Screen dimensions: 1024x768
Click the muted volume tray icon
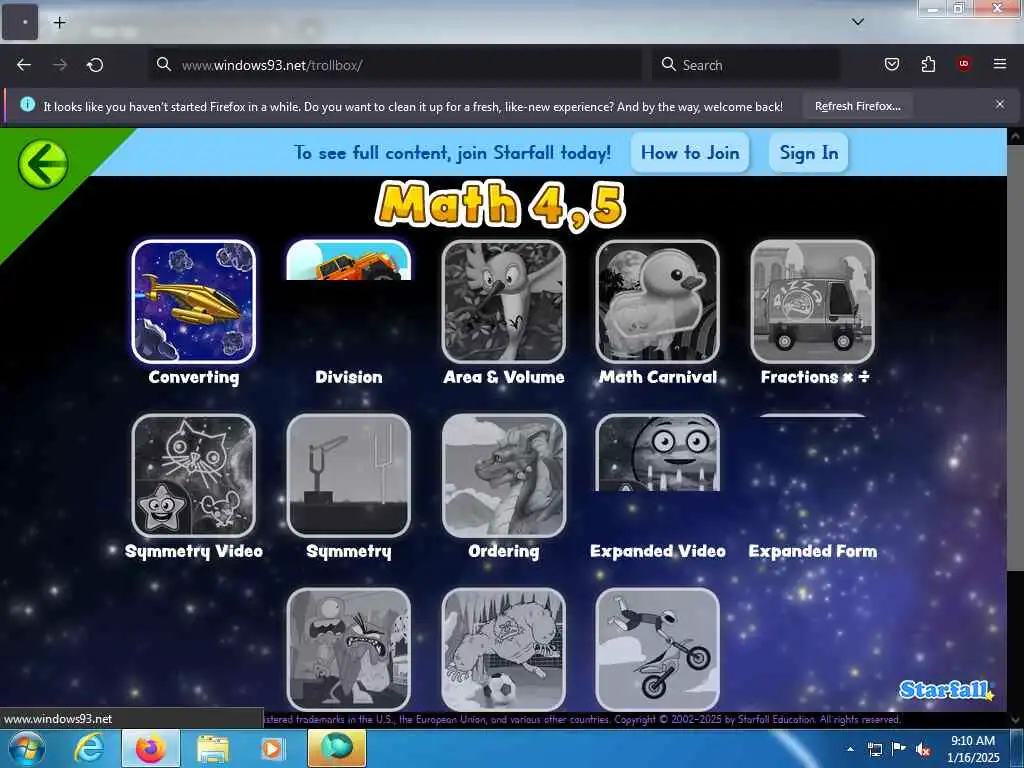[923, 749]
